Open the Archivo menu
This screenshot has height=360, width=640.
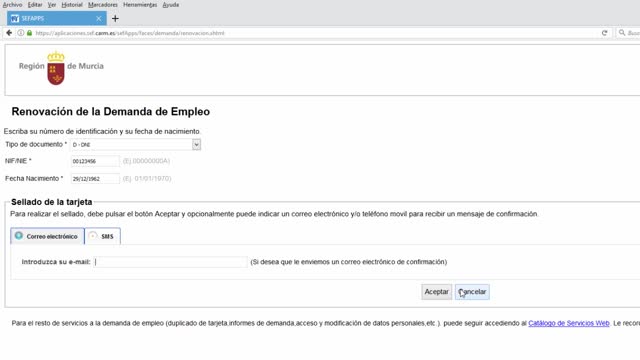point(12,5)
